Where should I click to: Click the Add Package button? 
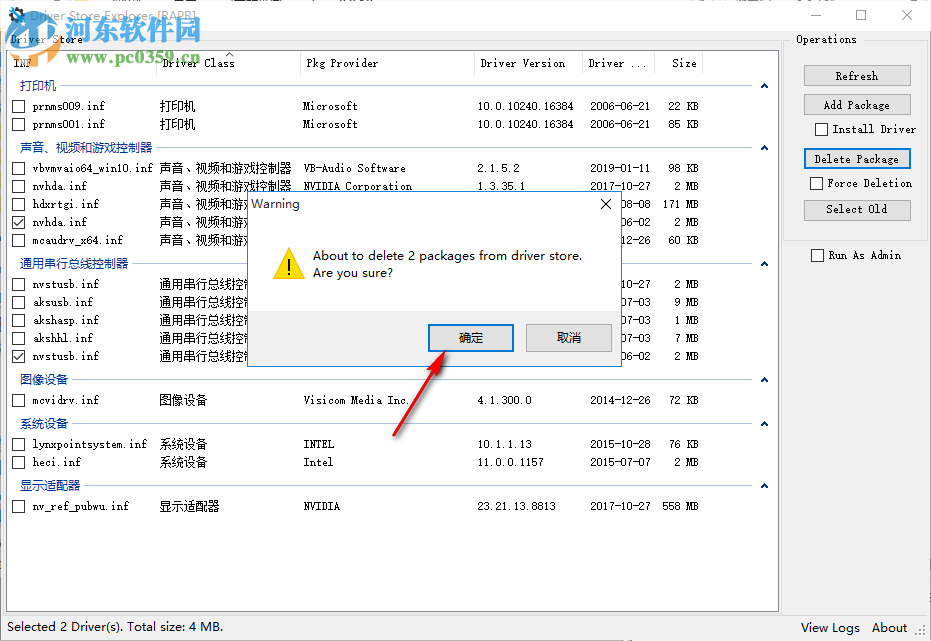click(856, 104)
